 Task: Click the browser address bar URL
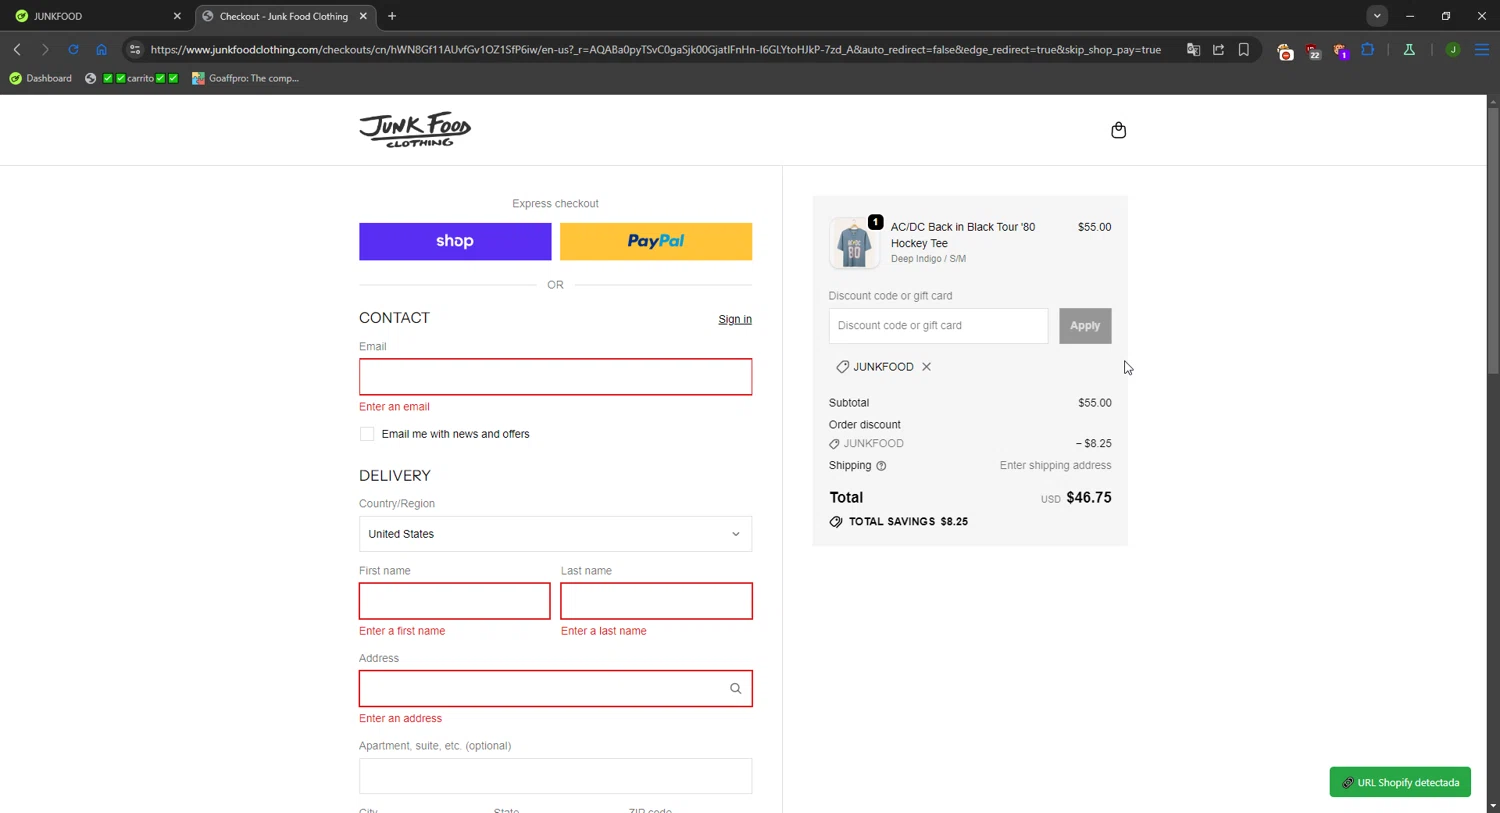pos(656,49)
